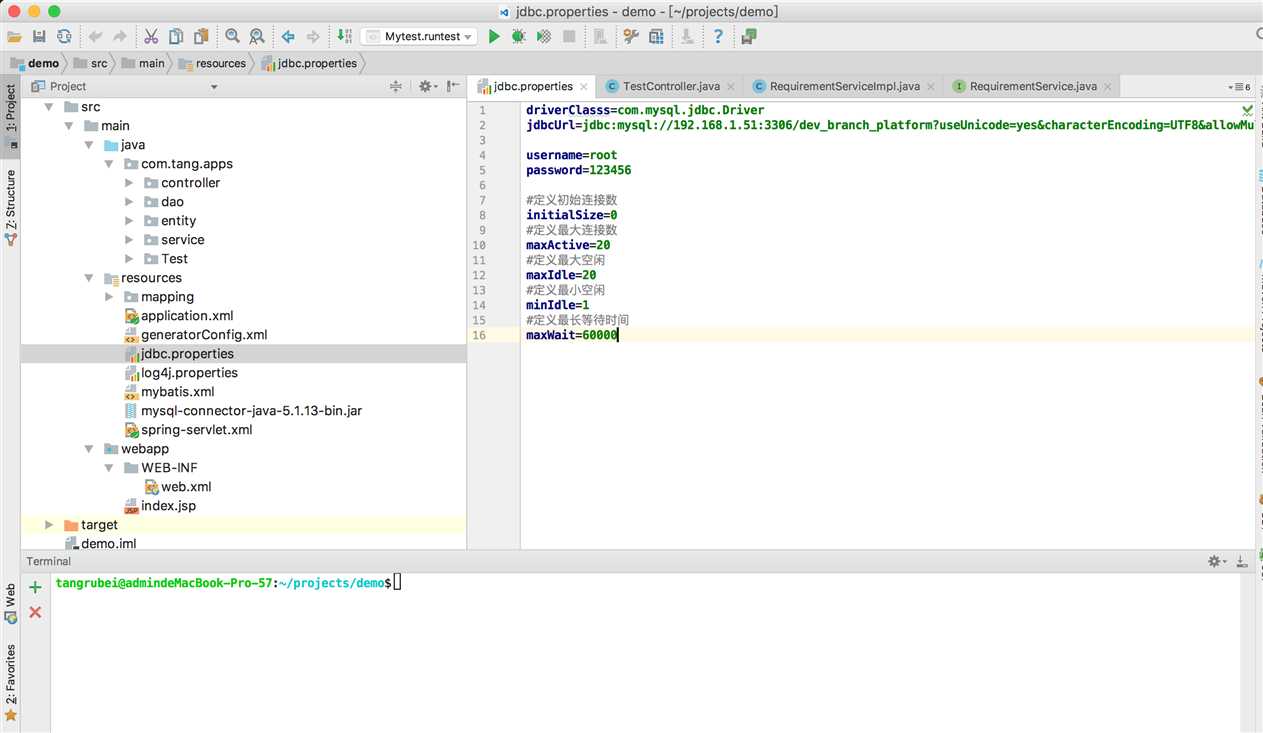Open Terminal panel gear settings
The height and width of the screenshot is (733, 1263).
tap(1216, 562)
